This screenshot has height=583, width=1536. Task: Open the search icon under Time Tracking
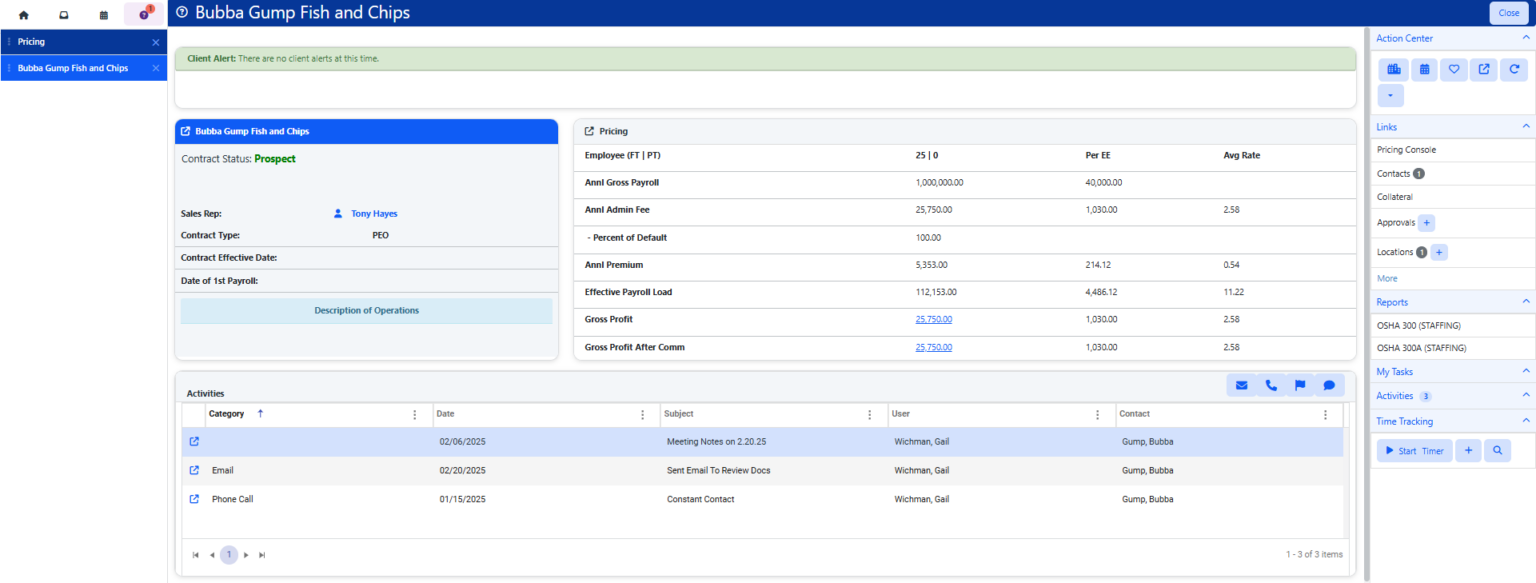[1497, 450]
